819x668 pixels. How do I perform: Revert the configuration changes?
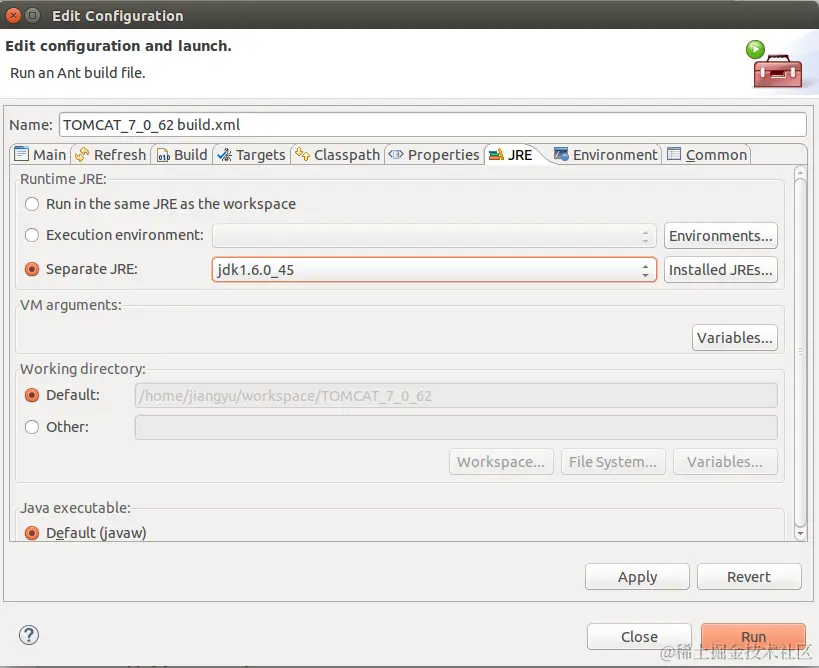click(x=749, y=577)
